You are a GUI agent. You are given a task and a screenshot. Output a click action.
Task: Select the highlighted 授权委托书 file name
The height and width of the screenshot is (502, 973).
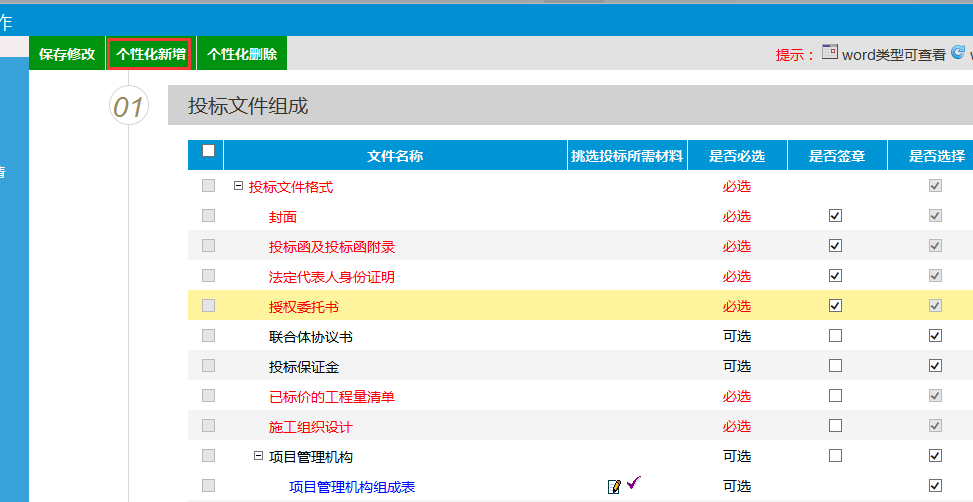[x=304, y=307]
